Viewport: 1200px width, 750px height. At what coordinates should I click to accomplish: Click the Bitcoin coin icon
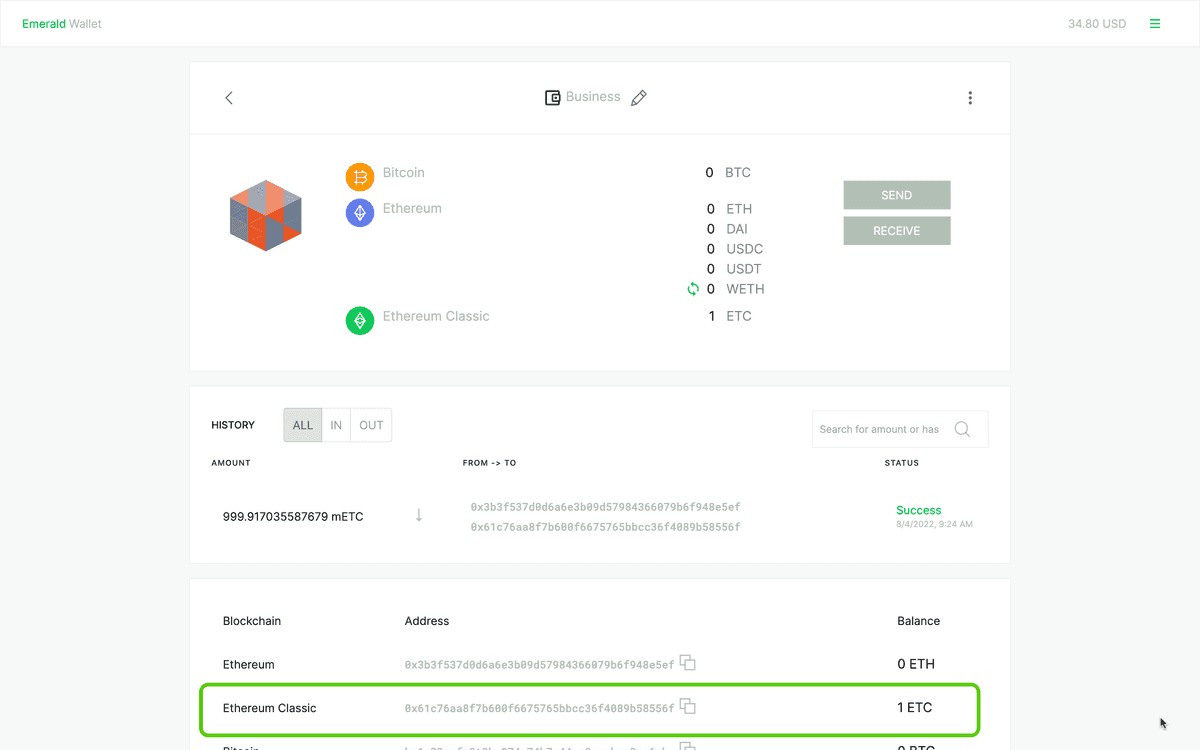[360, 177]
